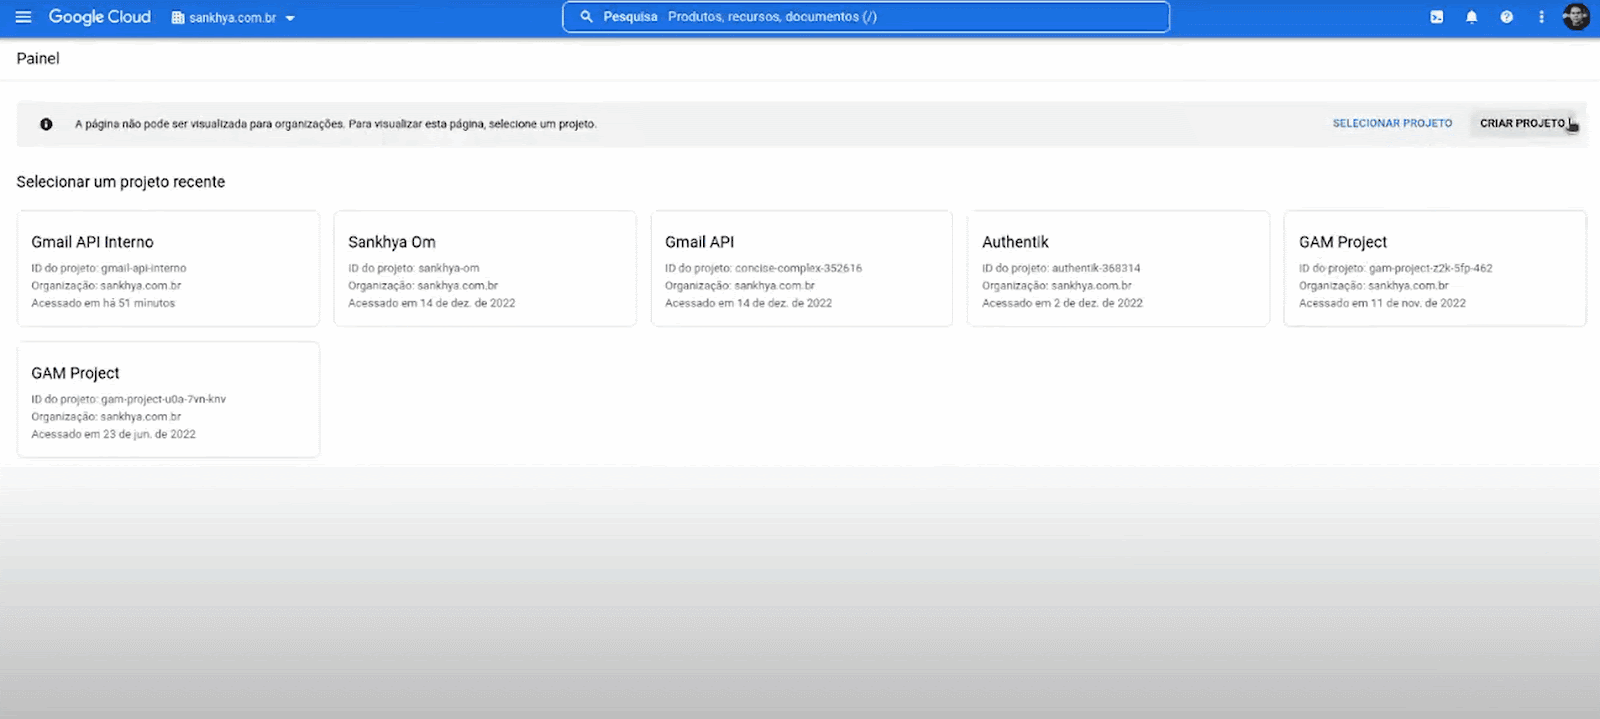
Task: Click the info icon in the banner
Action: (46, 124)
